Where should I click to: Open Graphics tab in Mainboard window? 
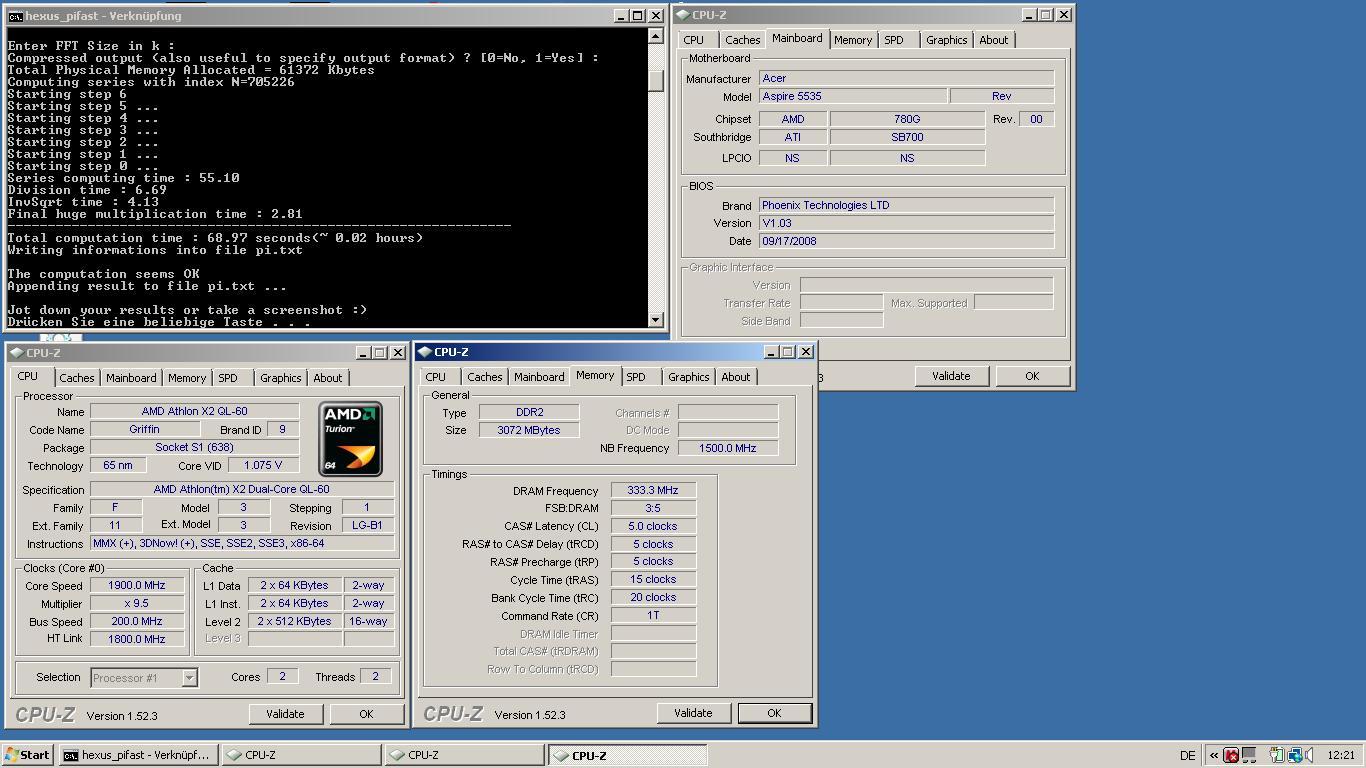coord(946,40)
